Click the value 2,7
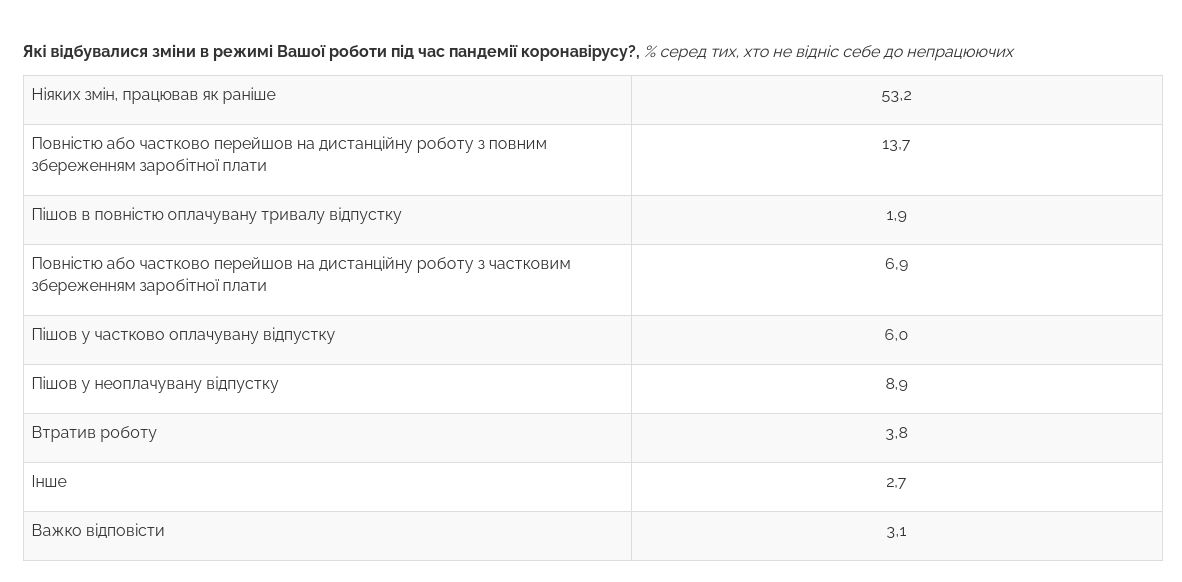Image resolution: width=1182 pixels, height=582 pixels. (x=896, y=483)
